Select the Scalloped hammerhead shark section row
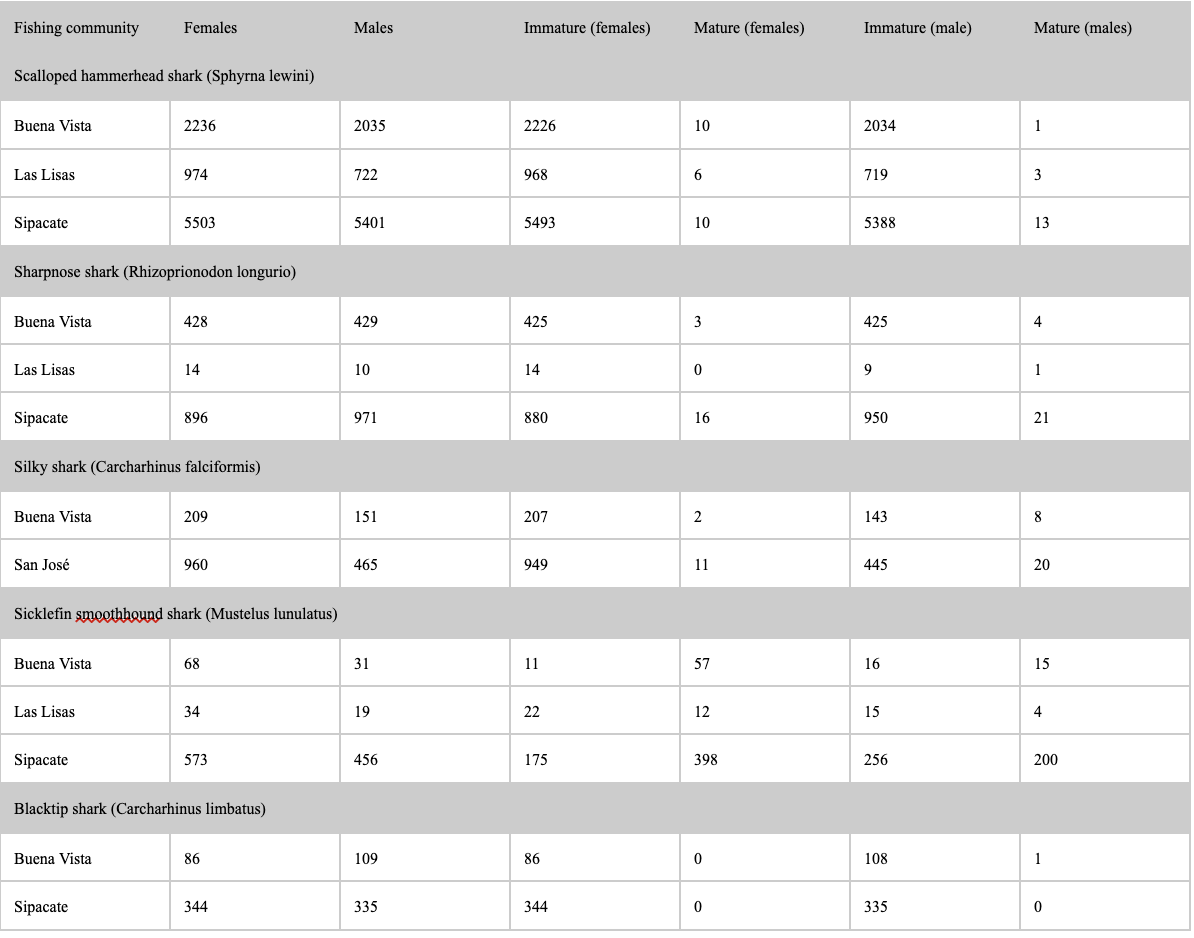The image size is (1194, 938). (x=595, y=76)
